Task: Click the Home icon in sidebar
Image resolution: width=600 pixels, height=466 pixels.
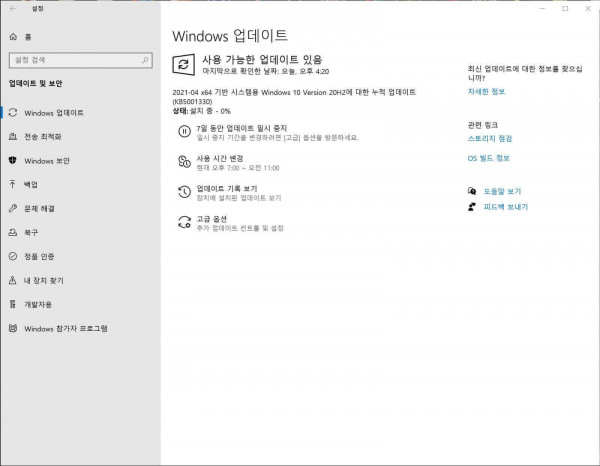Action: click(x=13, y=37)
